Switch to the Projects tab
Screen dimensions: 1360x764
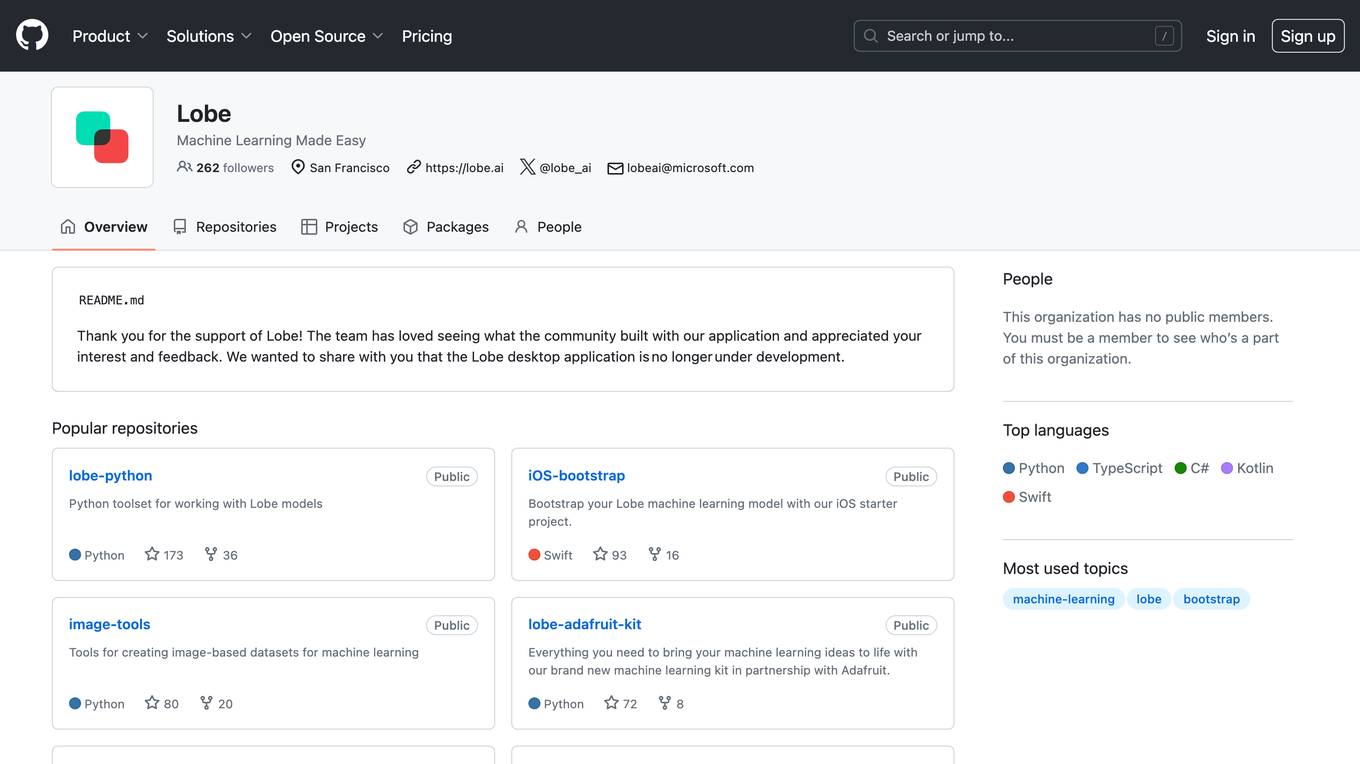tap(339, 227)
